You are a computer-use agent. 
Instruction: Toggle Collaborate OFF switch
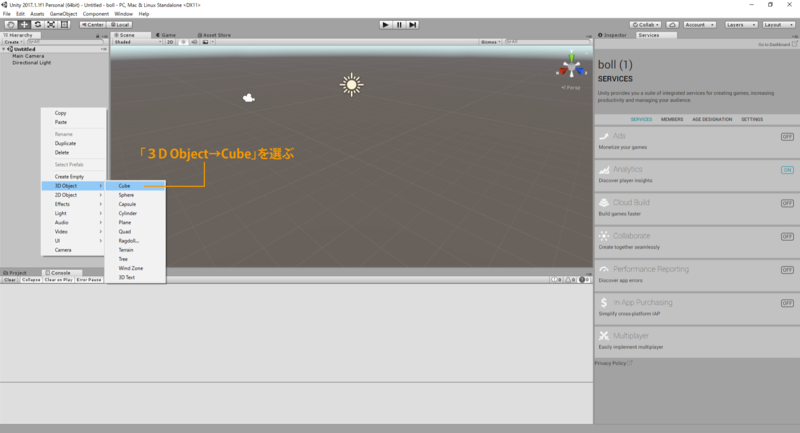(x=787, y=237)
